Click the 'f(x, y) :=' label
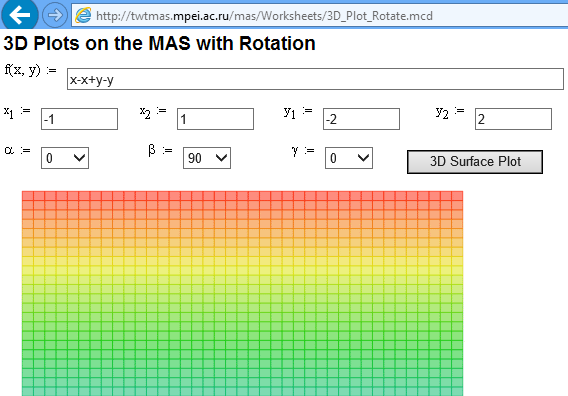This screenshot has height=396, width=568. point(30,70)
